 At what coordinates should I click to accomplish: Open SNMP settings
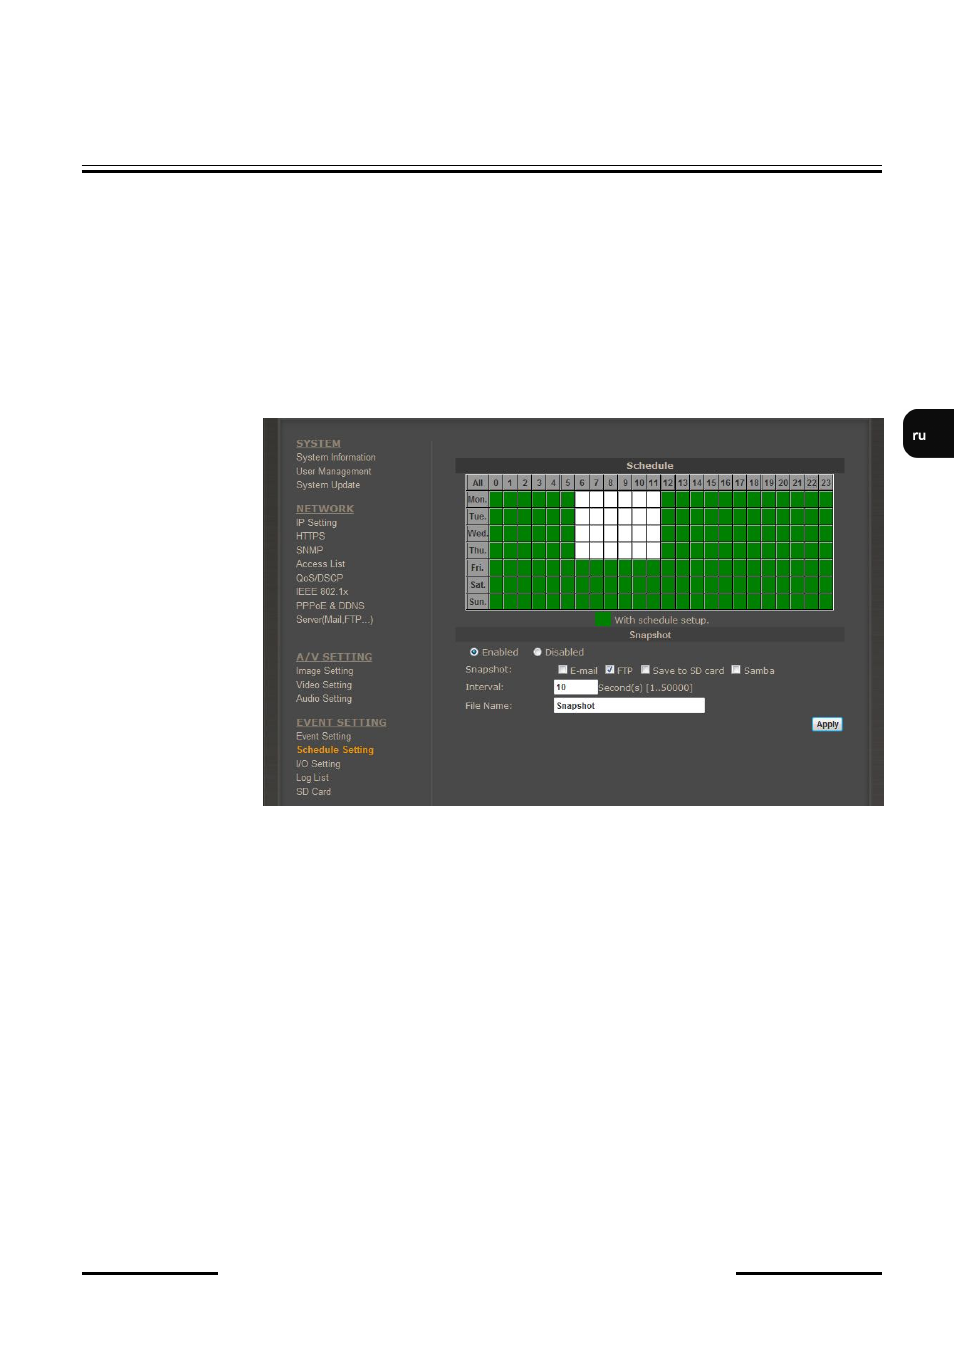click(x=309, y=550)
